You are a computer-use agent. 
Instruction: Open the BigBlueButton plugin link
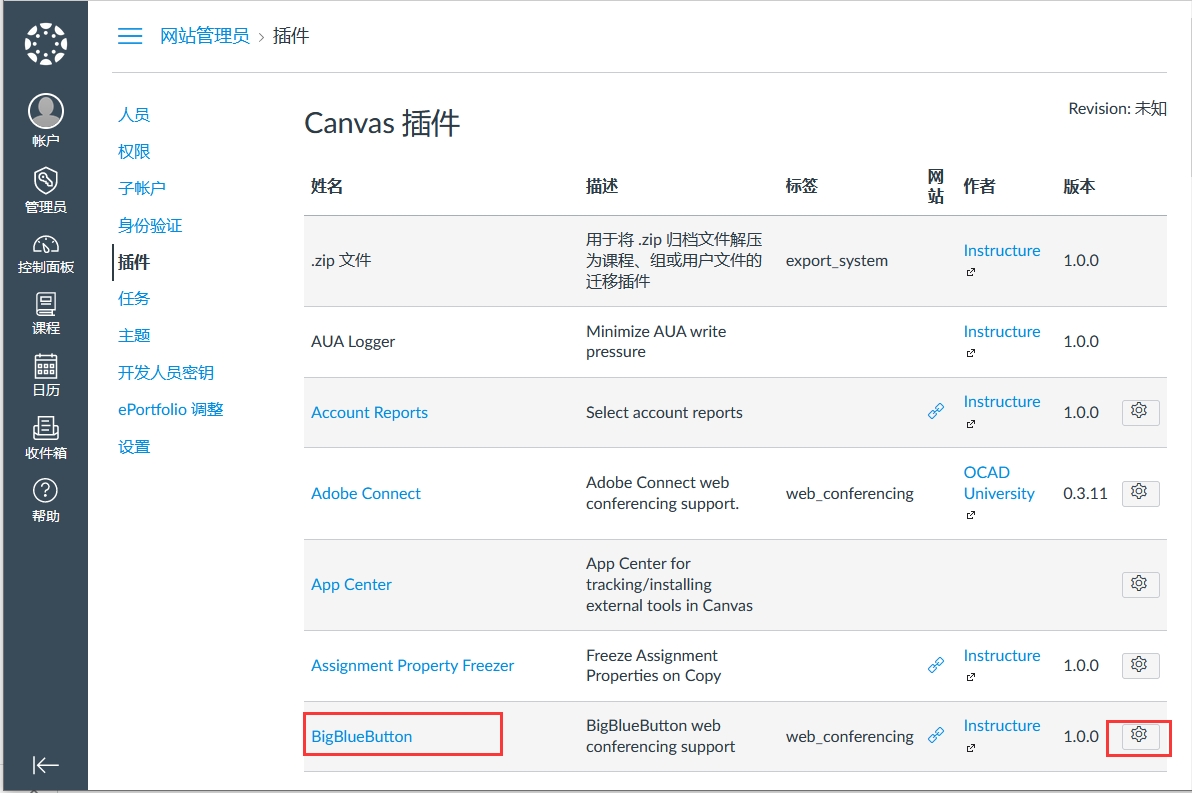pos(362,737)
